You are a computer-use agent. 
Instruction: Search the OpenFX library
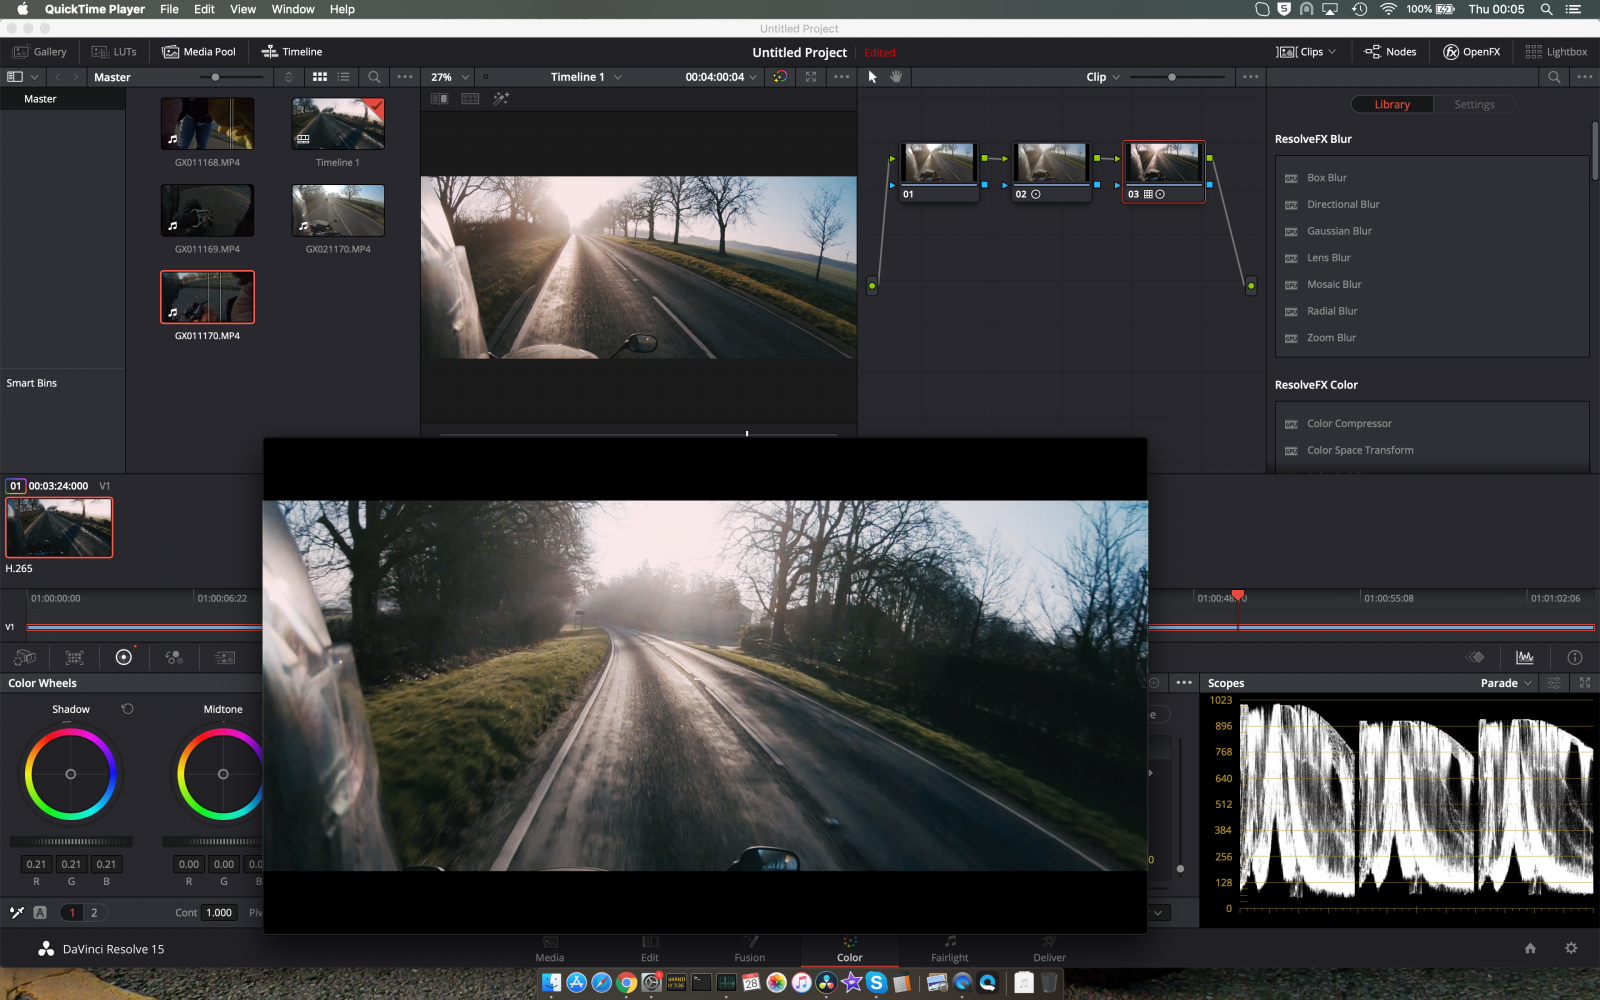[x=1554, y=77]
